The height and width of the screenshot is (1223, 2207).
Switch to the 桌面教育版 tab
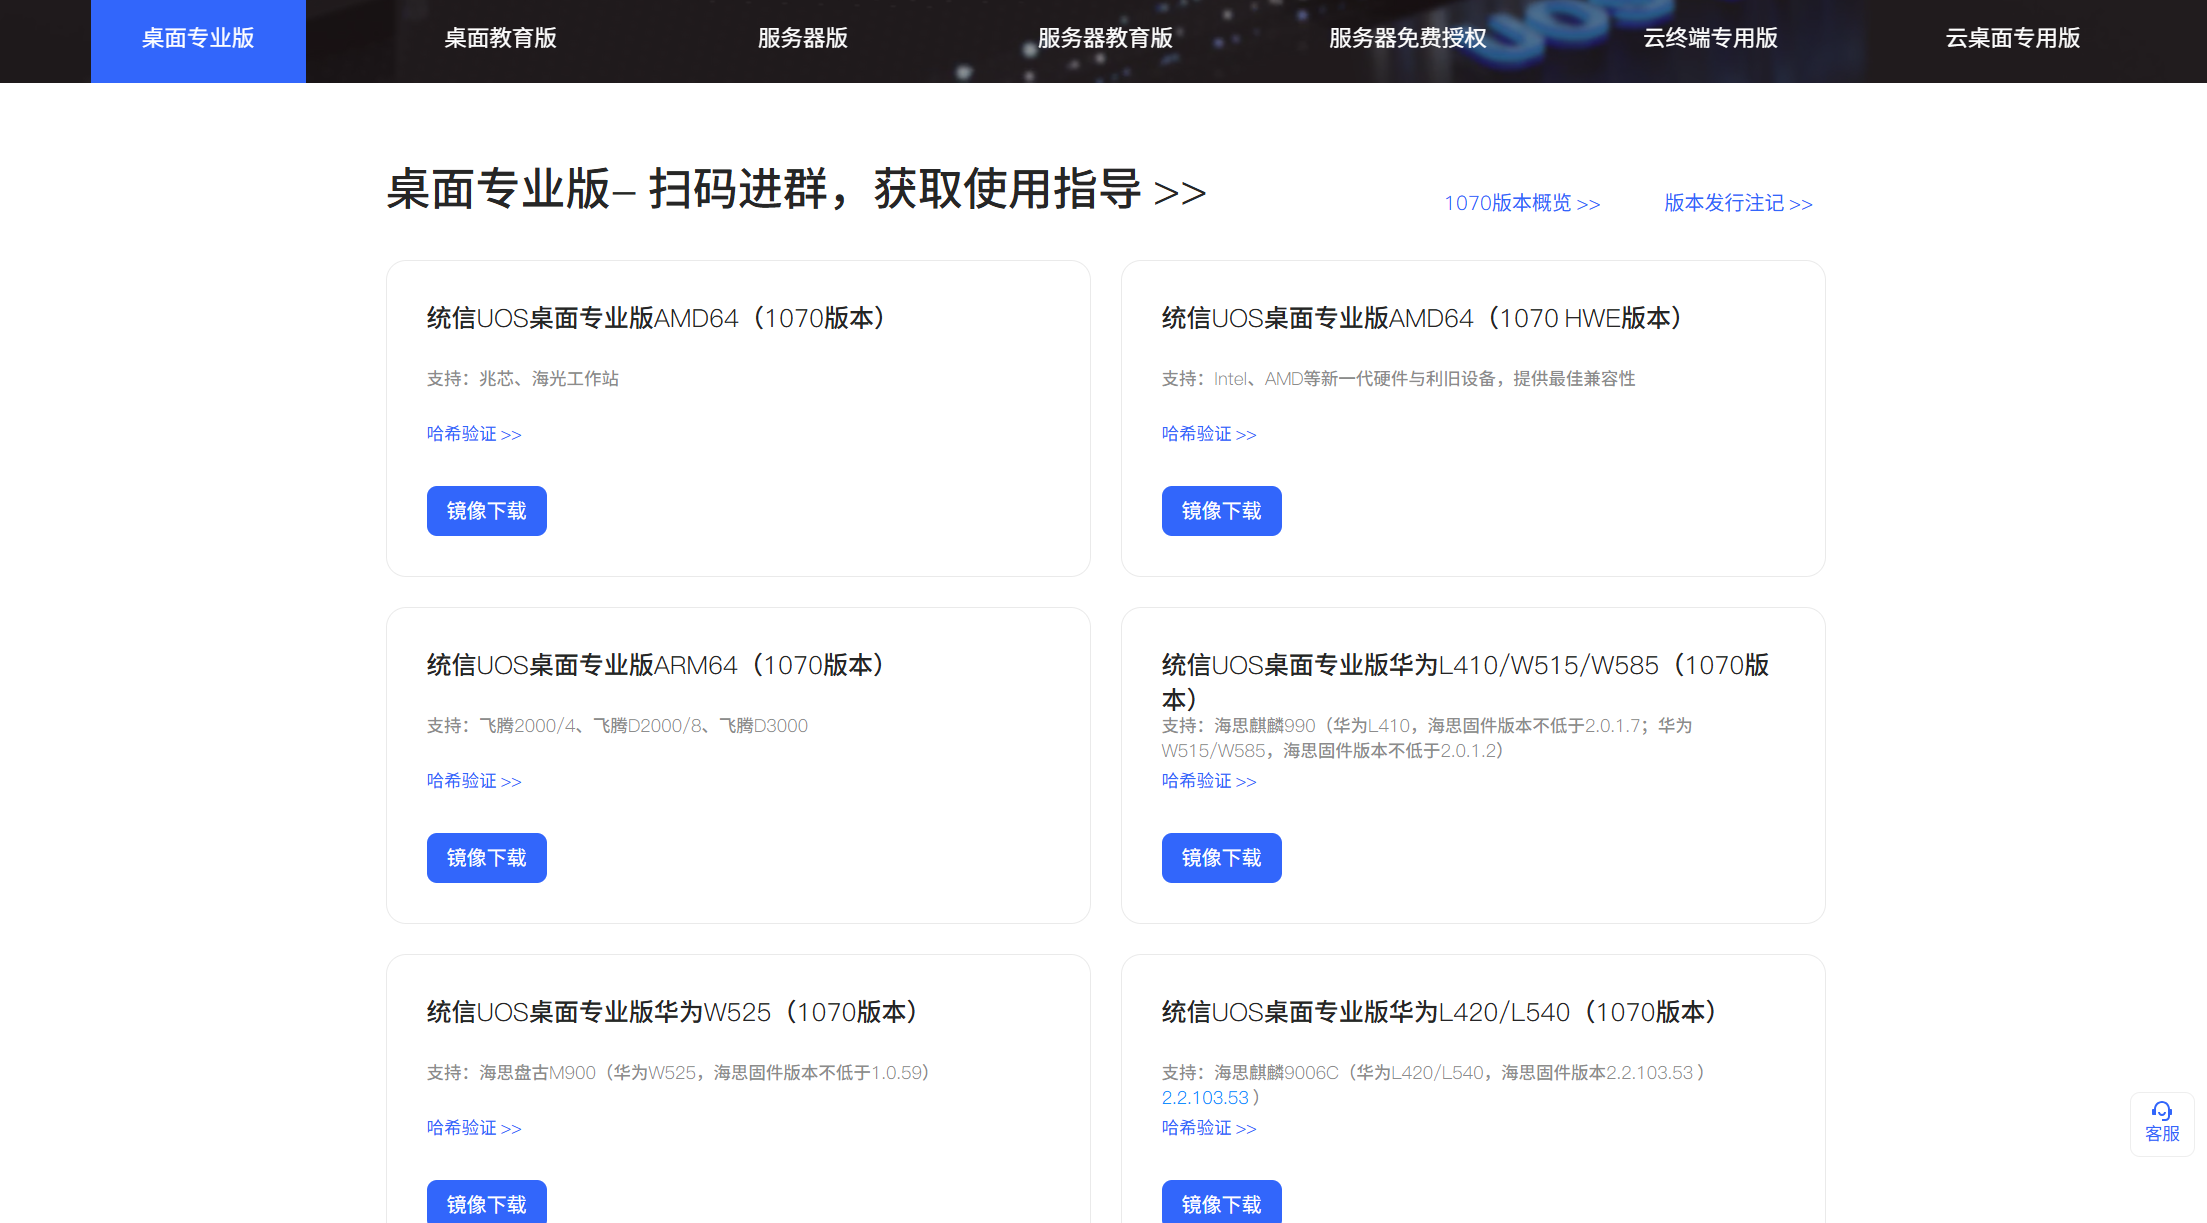(500, 39)
